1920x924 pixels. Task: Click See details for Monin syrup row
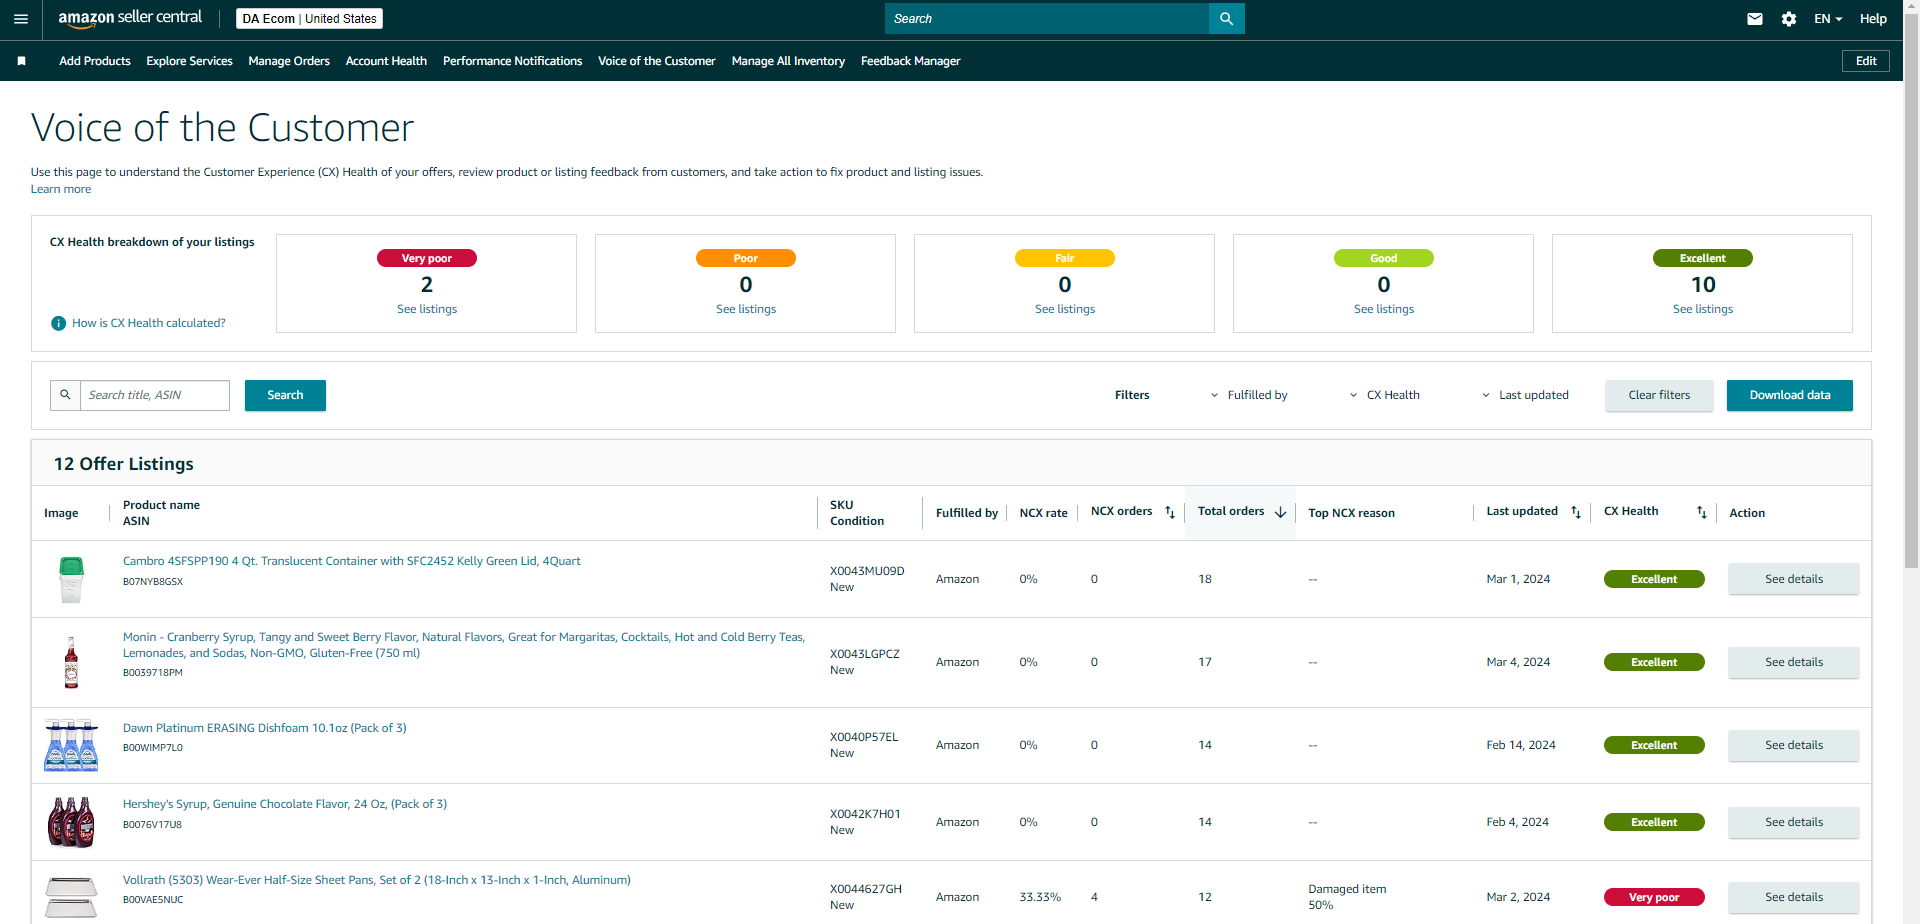pyautogui.click(x=1794, y=662)
